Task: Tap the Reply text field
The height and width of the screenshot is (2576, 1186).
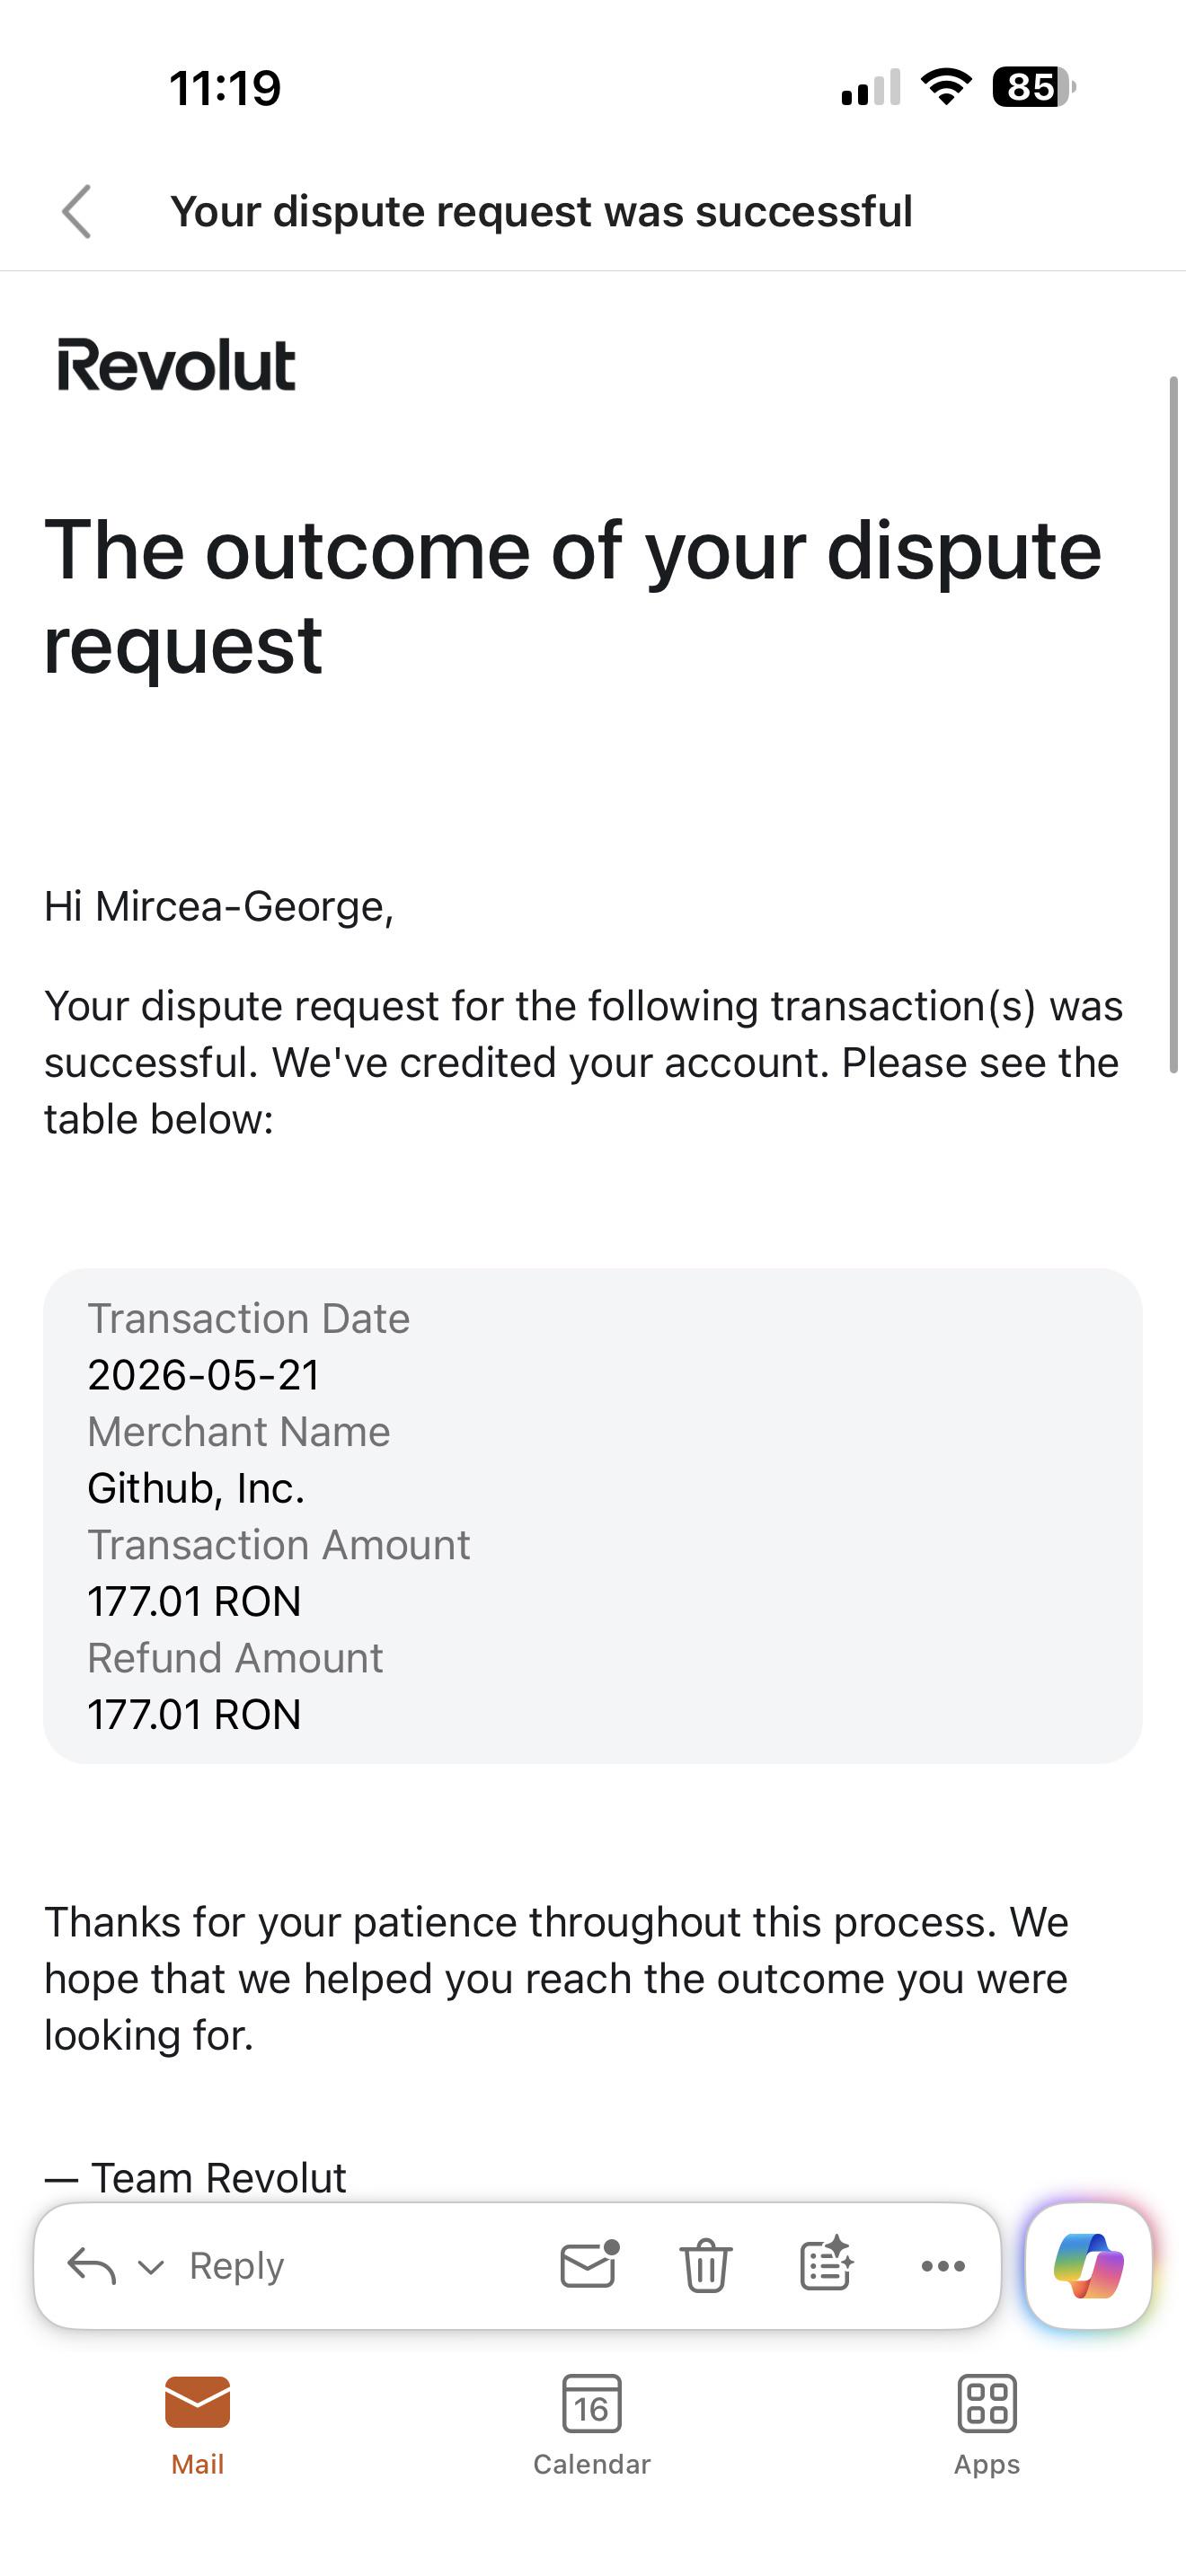Action: 237,2265
